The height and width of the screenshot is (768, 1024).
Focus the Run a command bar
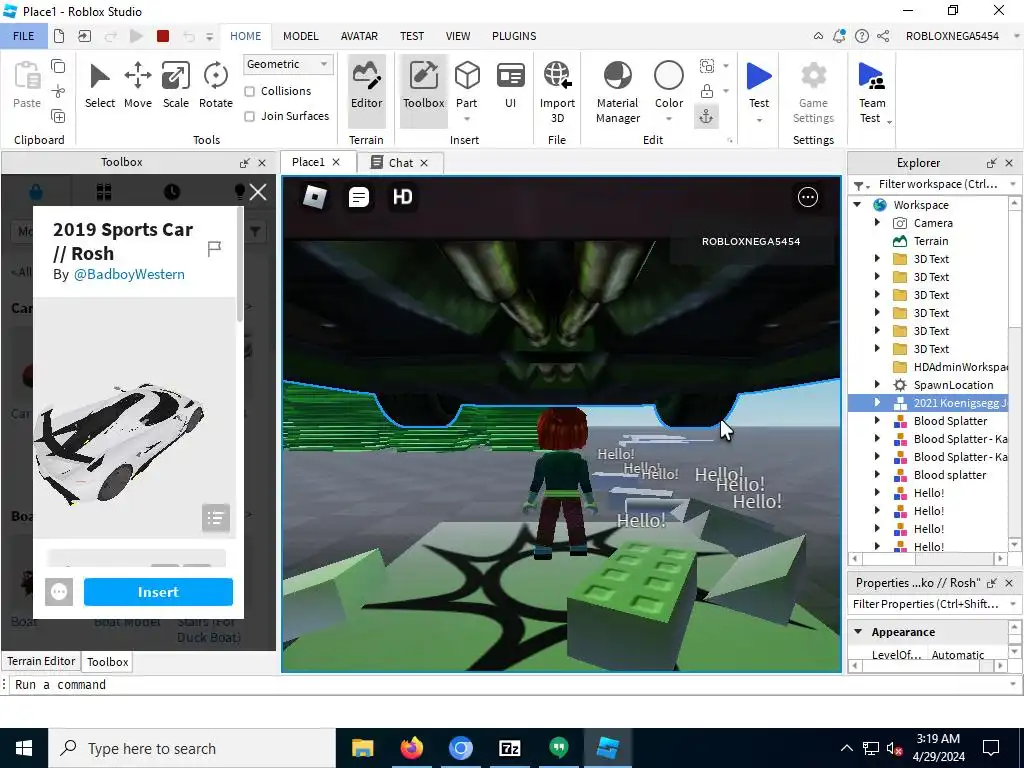pos(509,684)
